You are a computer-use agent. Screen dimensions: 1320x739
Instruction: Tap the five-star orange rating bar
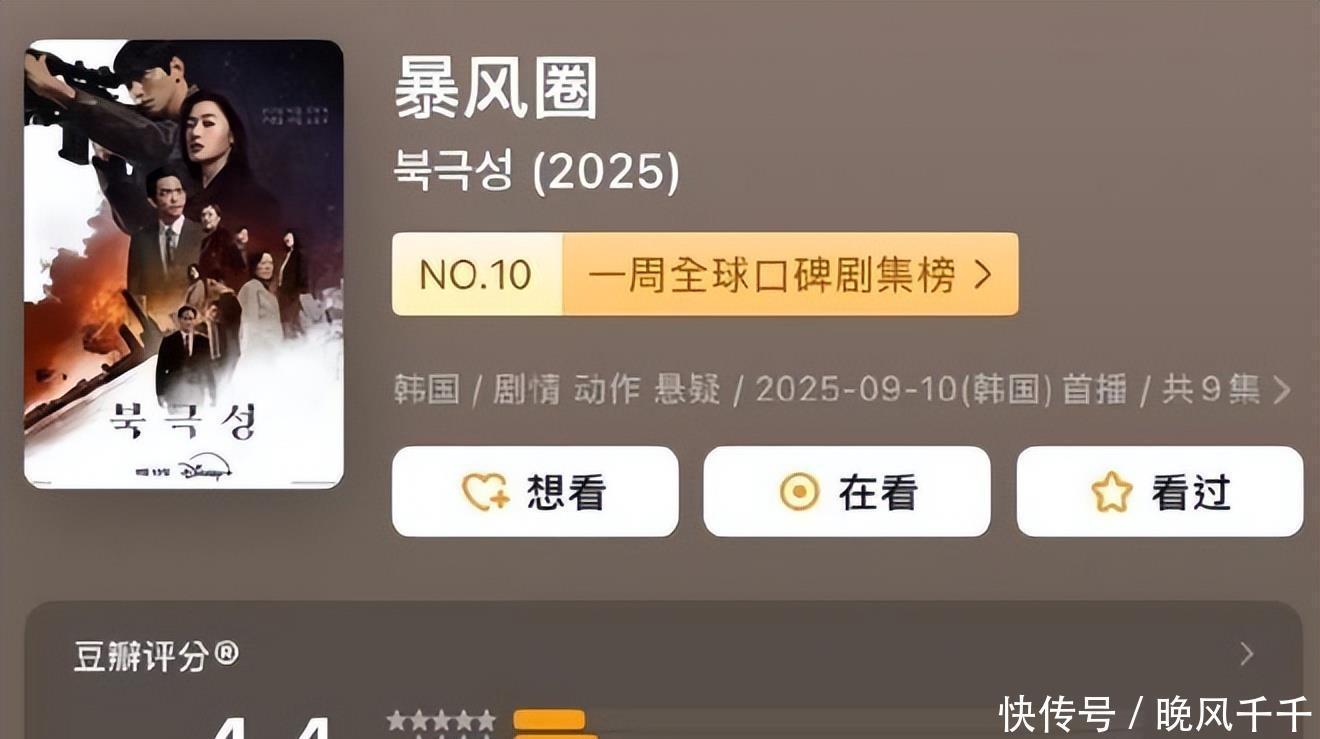click(x=549, y=720)
